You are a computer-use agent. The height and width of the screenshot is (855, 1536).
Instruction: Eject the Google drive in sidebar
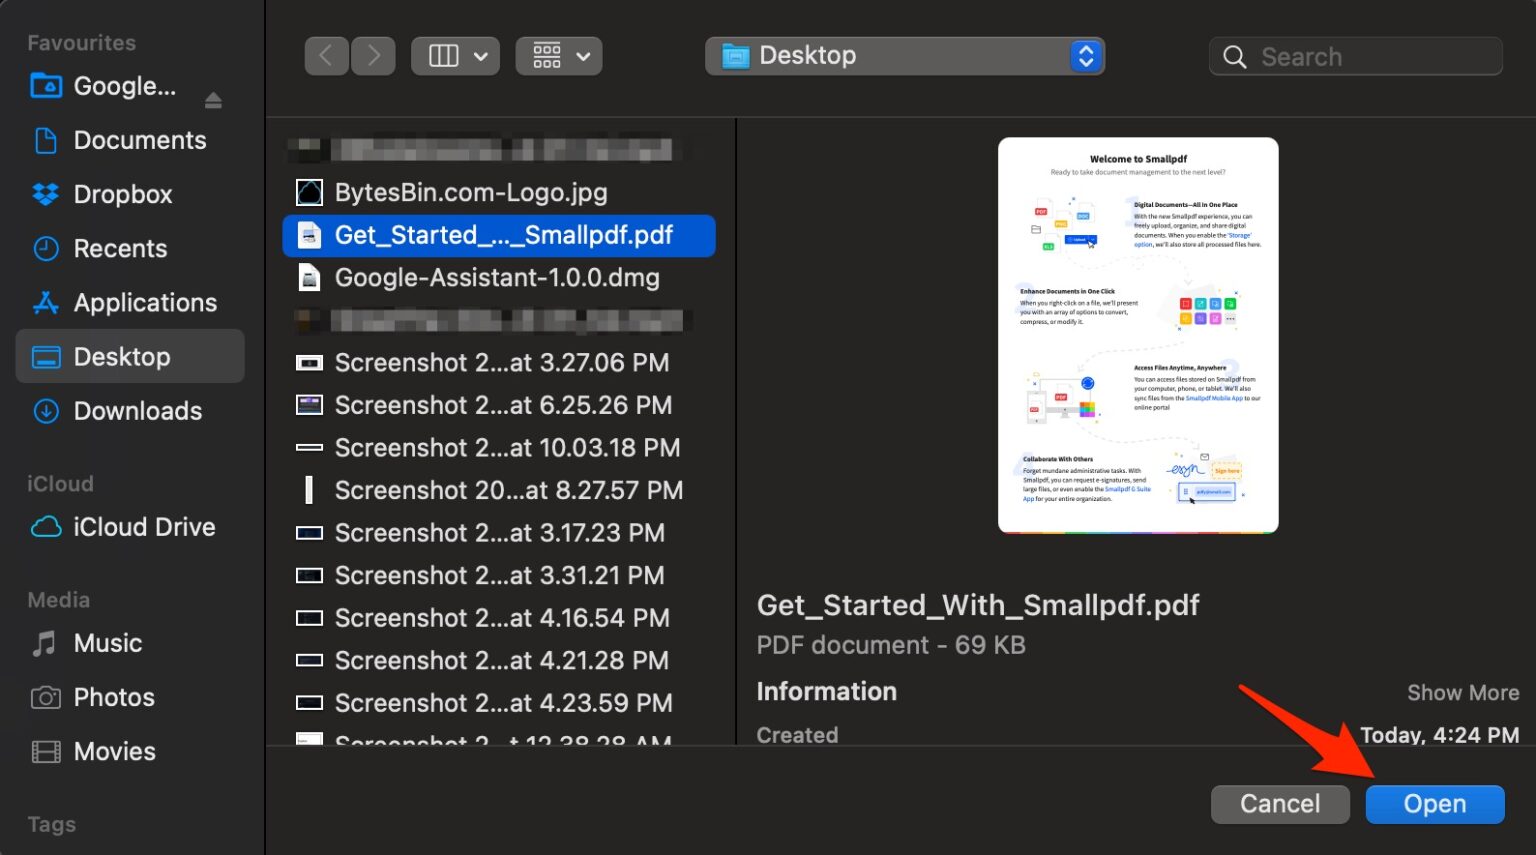[x=213, y=99]
